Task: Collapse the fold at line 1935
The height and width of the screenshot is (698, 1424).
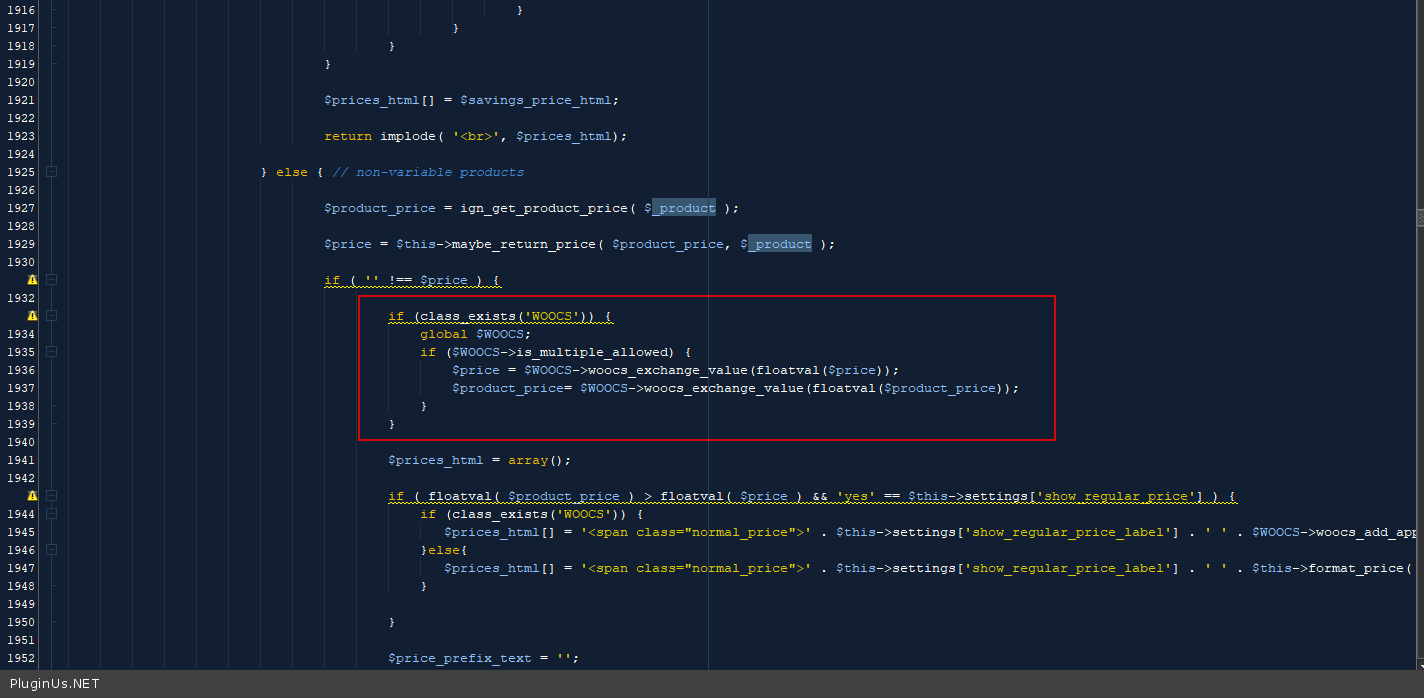Action: [x=52, y=352]
